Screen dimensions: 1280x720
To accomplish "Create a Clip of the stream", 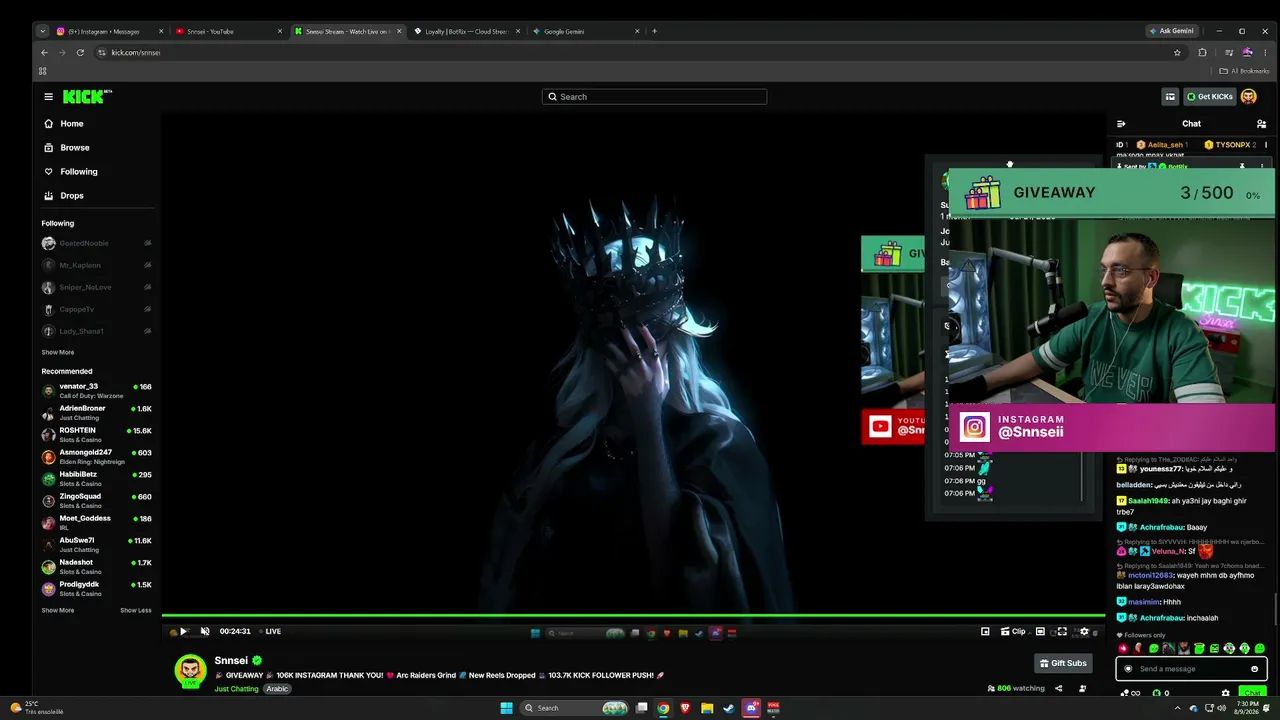I will point(1013,632).
